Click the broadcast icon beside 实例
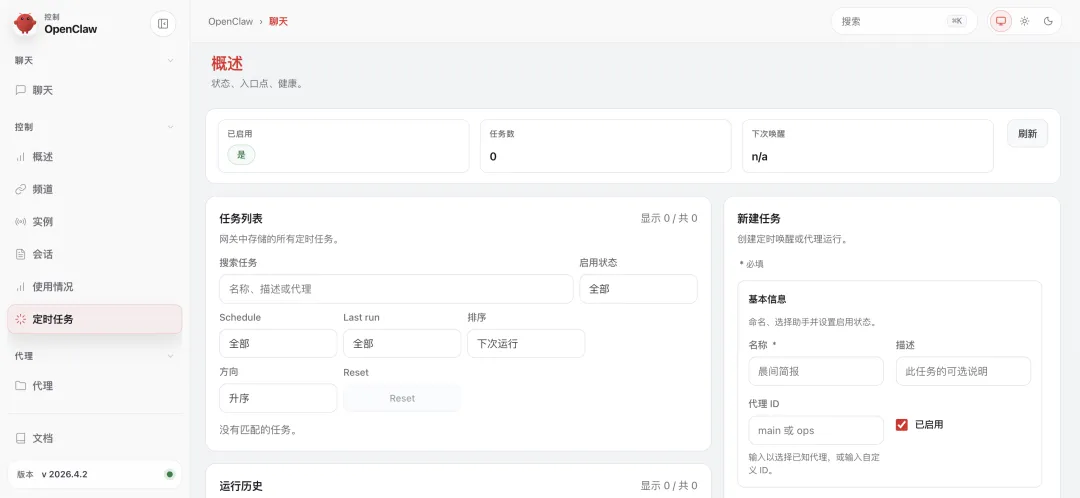1080x498 pixels. click(x=21, y=222)
